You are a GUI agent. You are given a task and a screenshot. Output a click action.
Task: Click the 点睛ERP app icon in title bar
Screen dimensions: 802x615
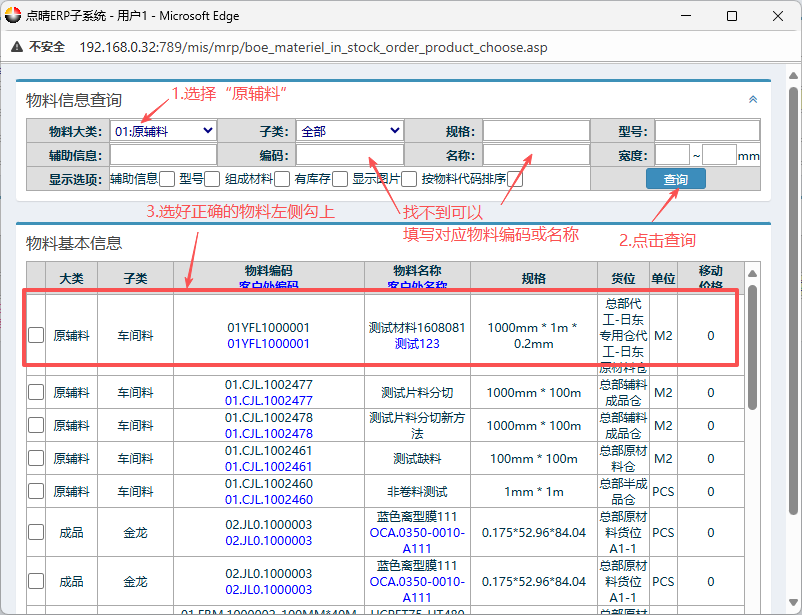click(14, 16)
